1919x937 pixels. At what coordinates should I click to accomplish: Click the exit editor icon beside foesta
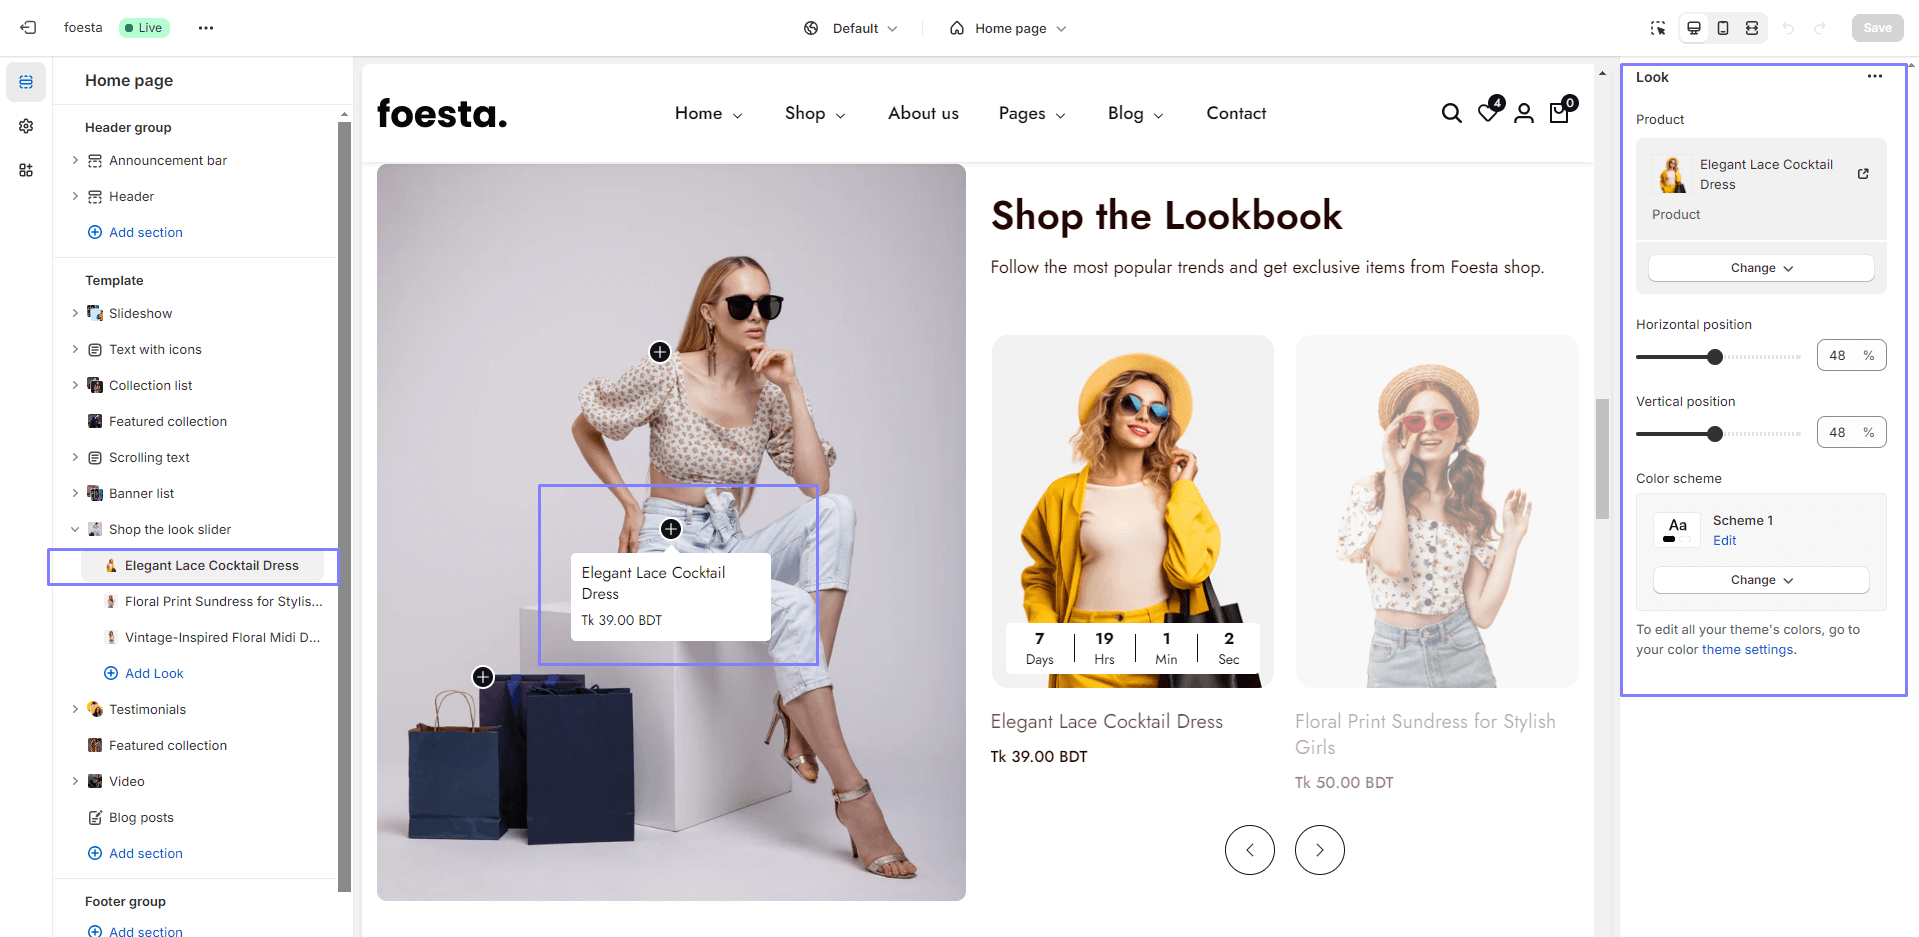click(x=28, y=28)
